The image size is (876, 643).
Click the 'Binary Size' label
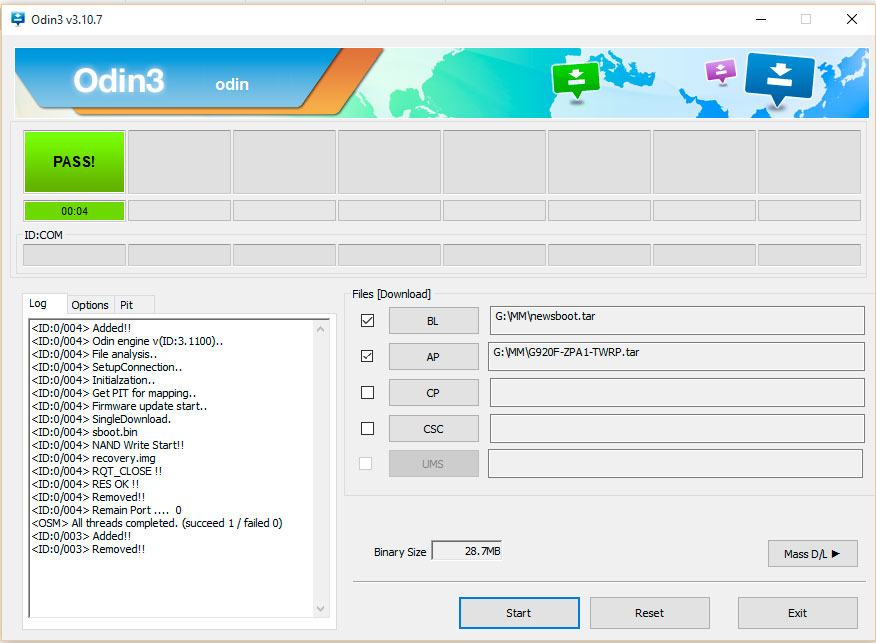[400, 552]
